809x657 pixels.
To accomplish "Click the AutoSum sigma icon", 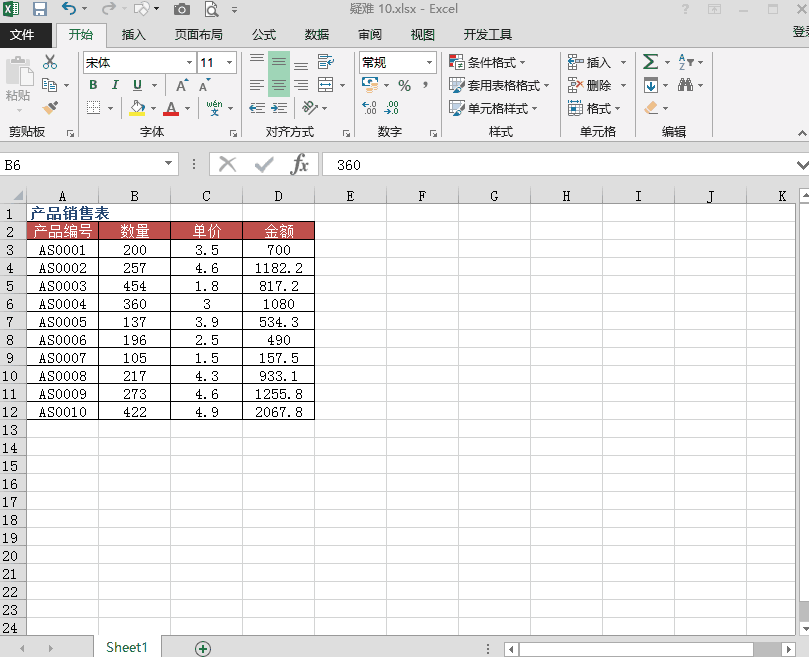I will pos(650,62).
